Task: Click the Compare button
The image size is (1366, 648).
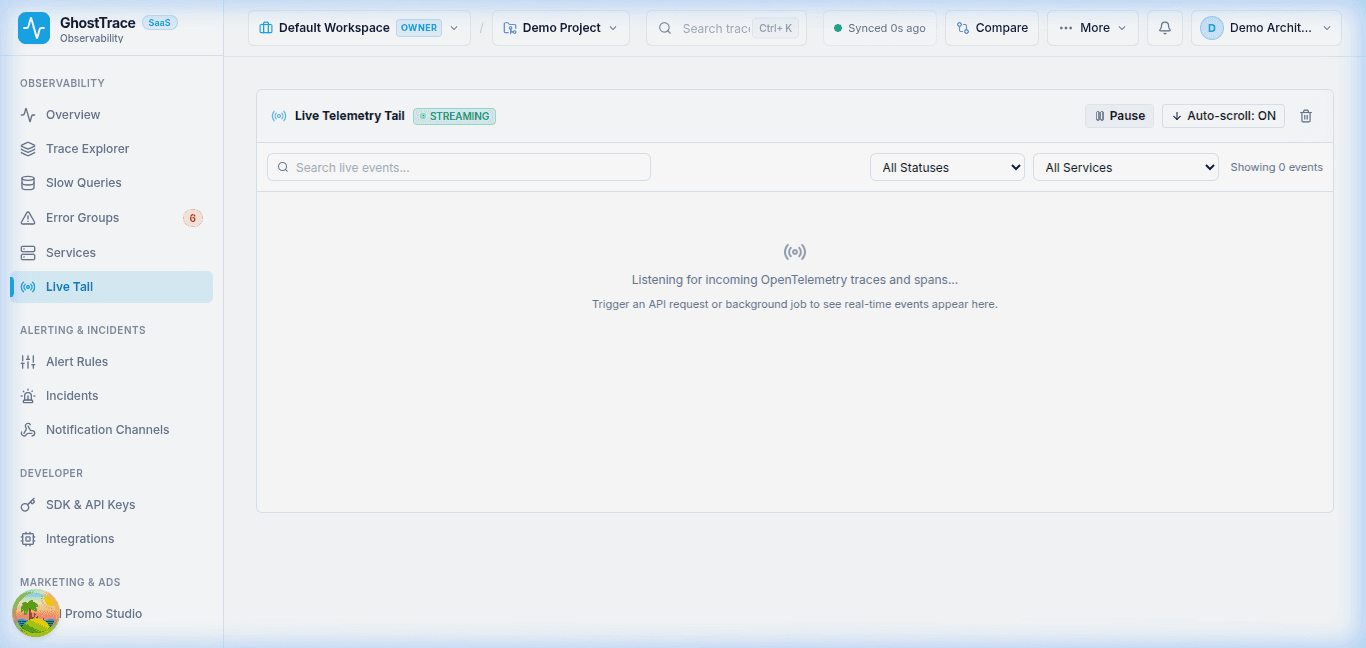Action: coord(992,28)
